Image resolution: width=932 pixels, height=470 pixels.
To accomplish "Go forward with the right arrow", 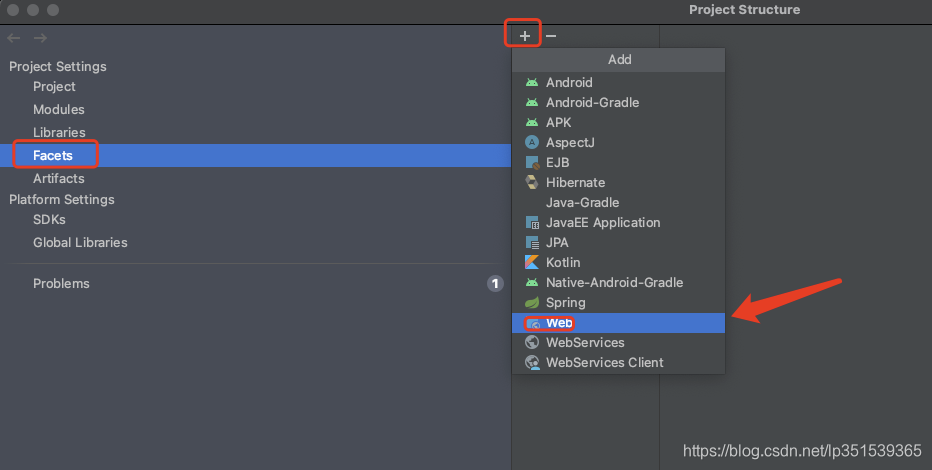I will click(x=40, y=38).
